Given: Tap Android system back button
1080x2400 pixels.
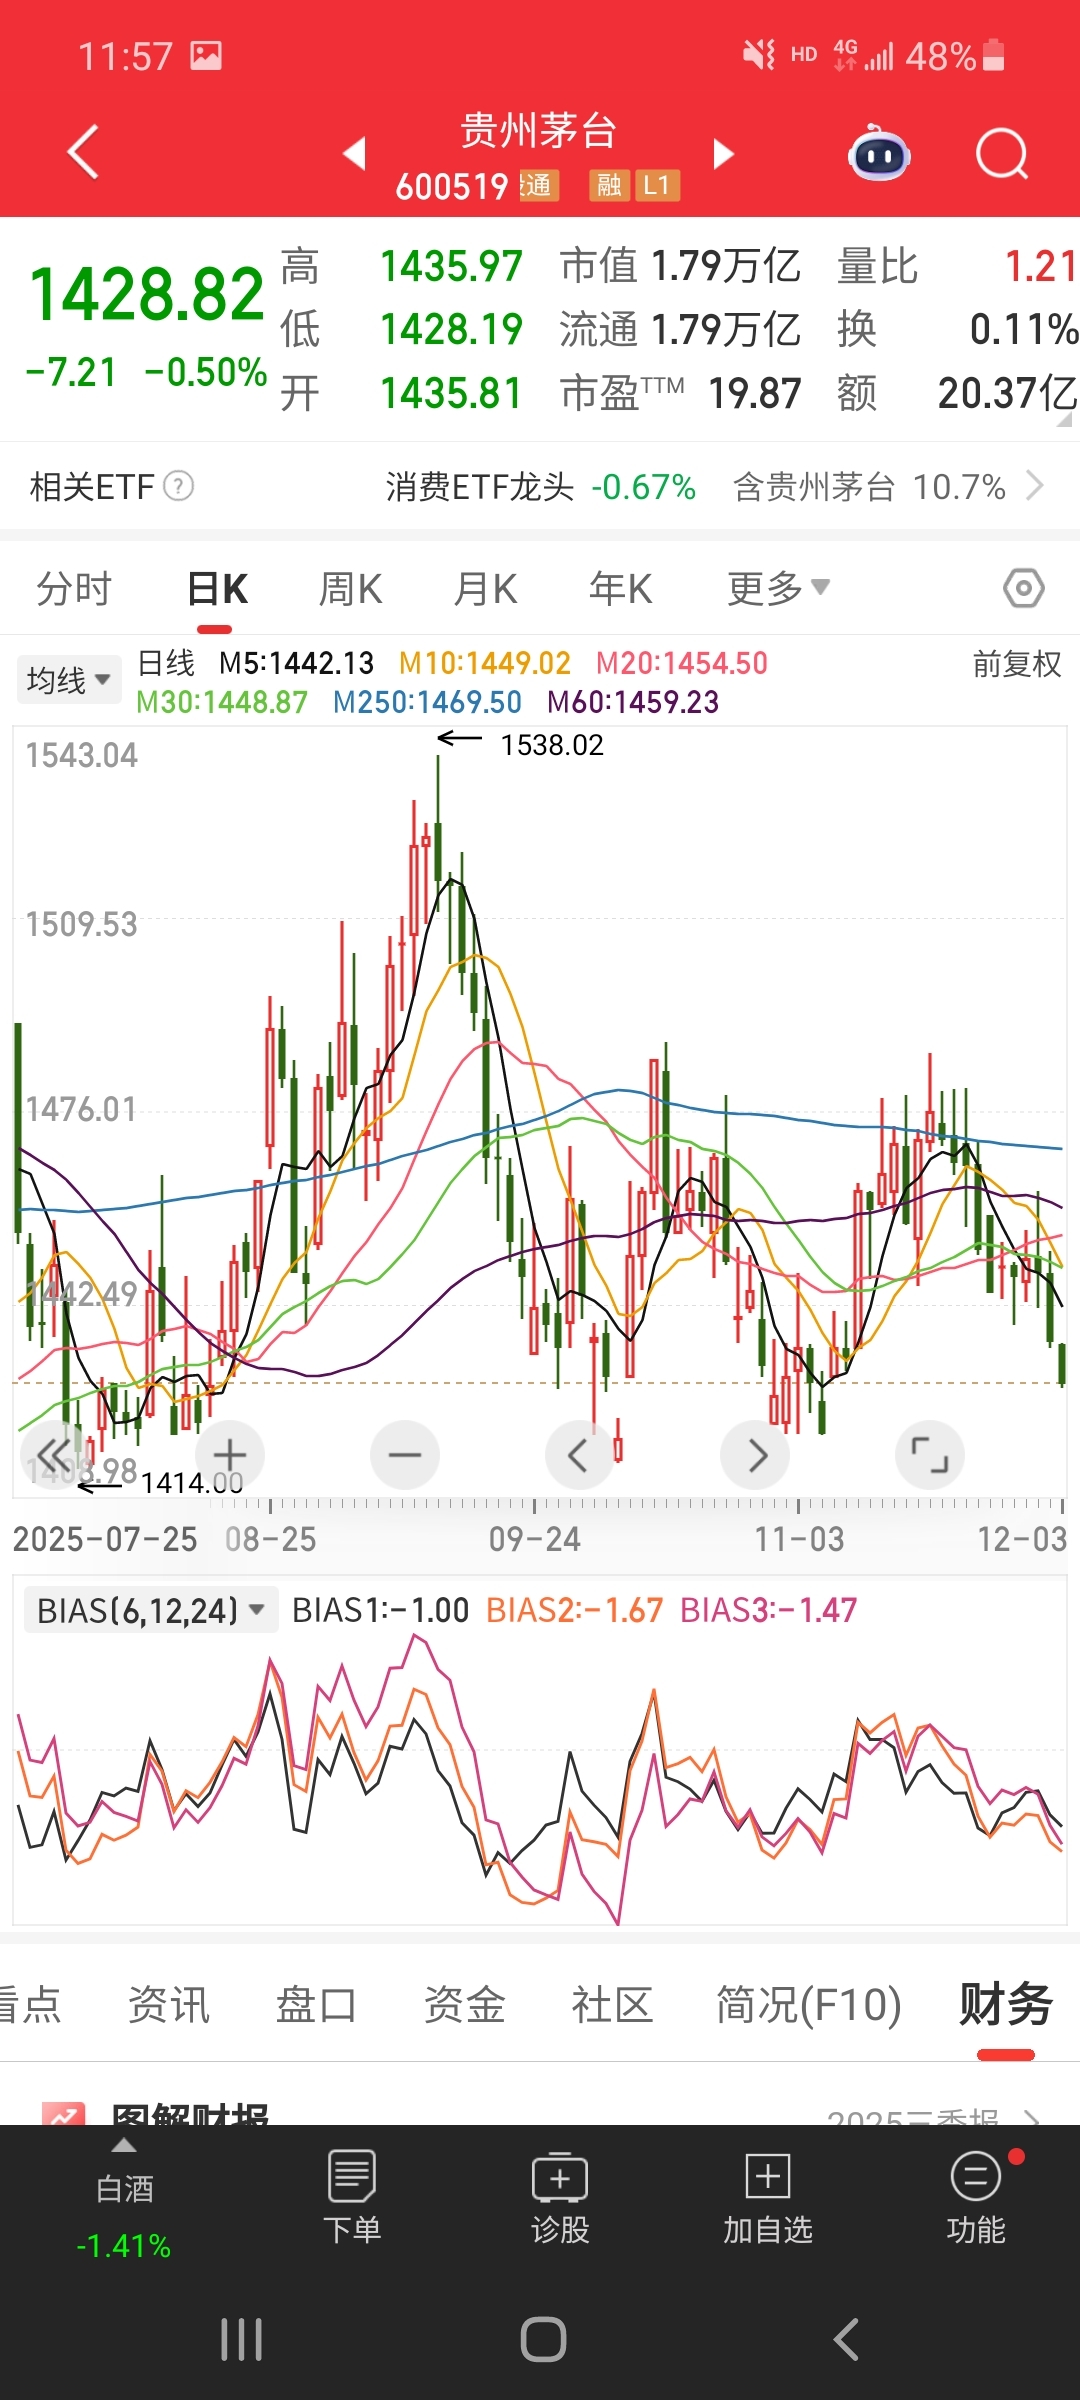Looking at the screenshot, I should click(x=846, y=2340).
